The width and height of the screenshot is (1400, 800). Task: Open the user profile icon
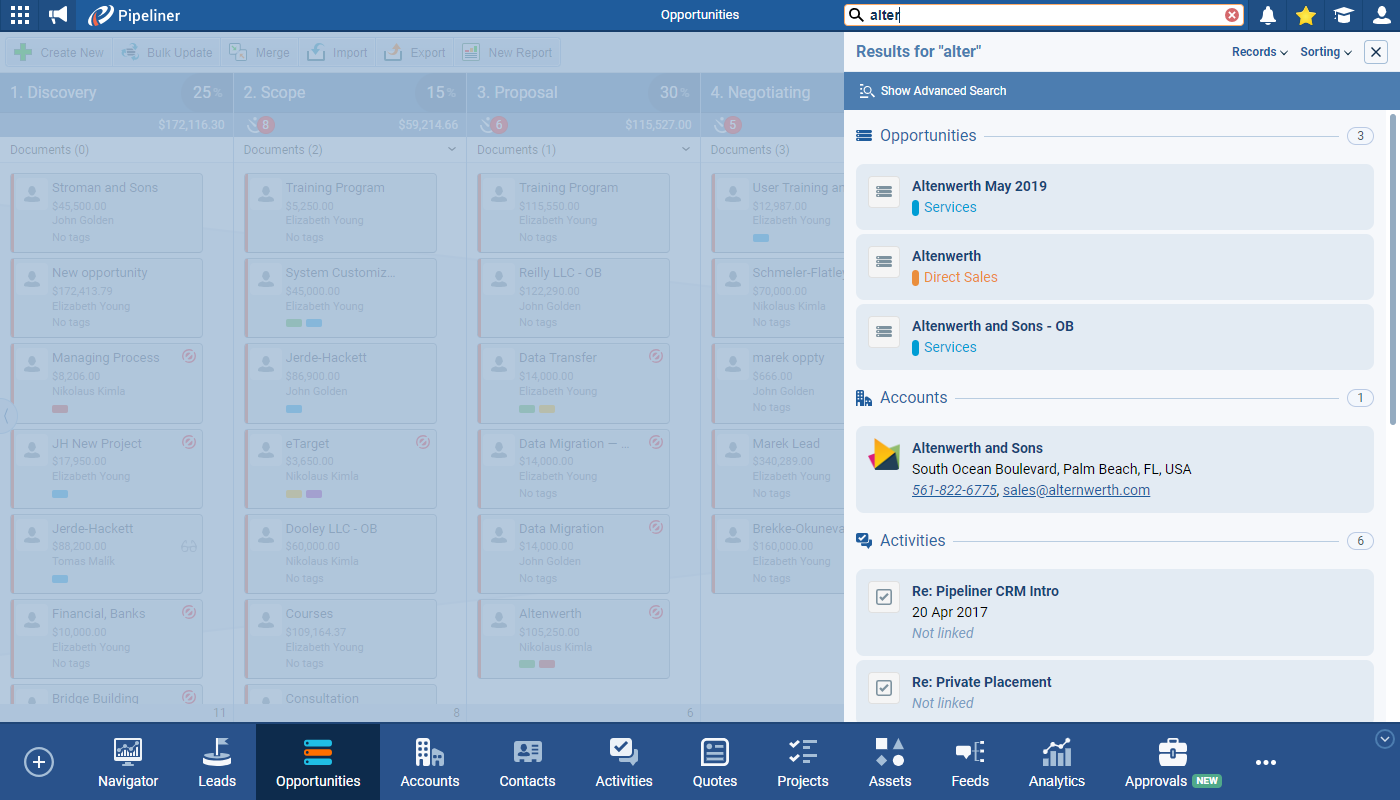coord(1381,15)
